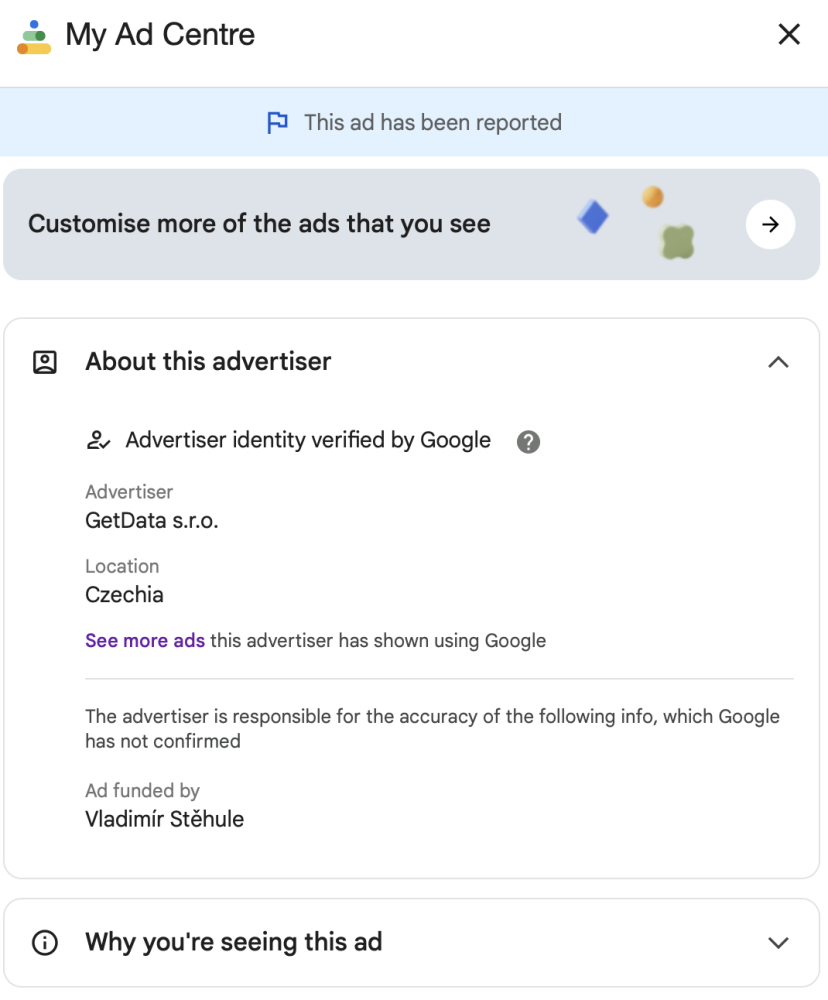Image resolution: width=828 pixels, height=1000 pixels.
Task: Open the customise ads arrow button
Action: click(770, 225)
